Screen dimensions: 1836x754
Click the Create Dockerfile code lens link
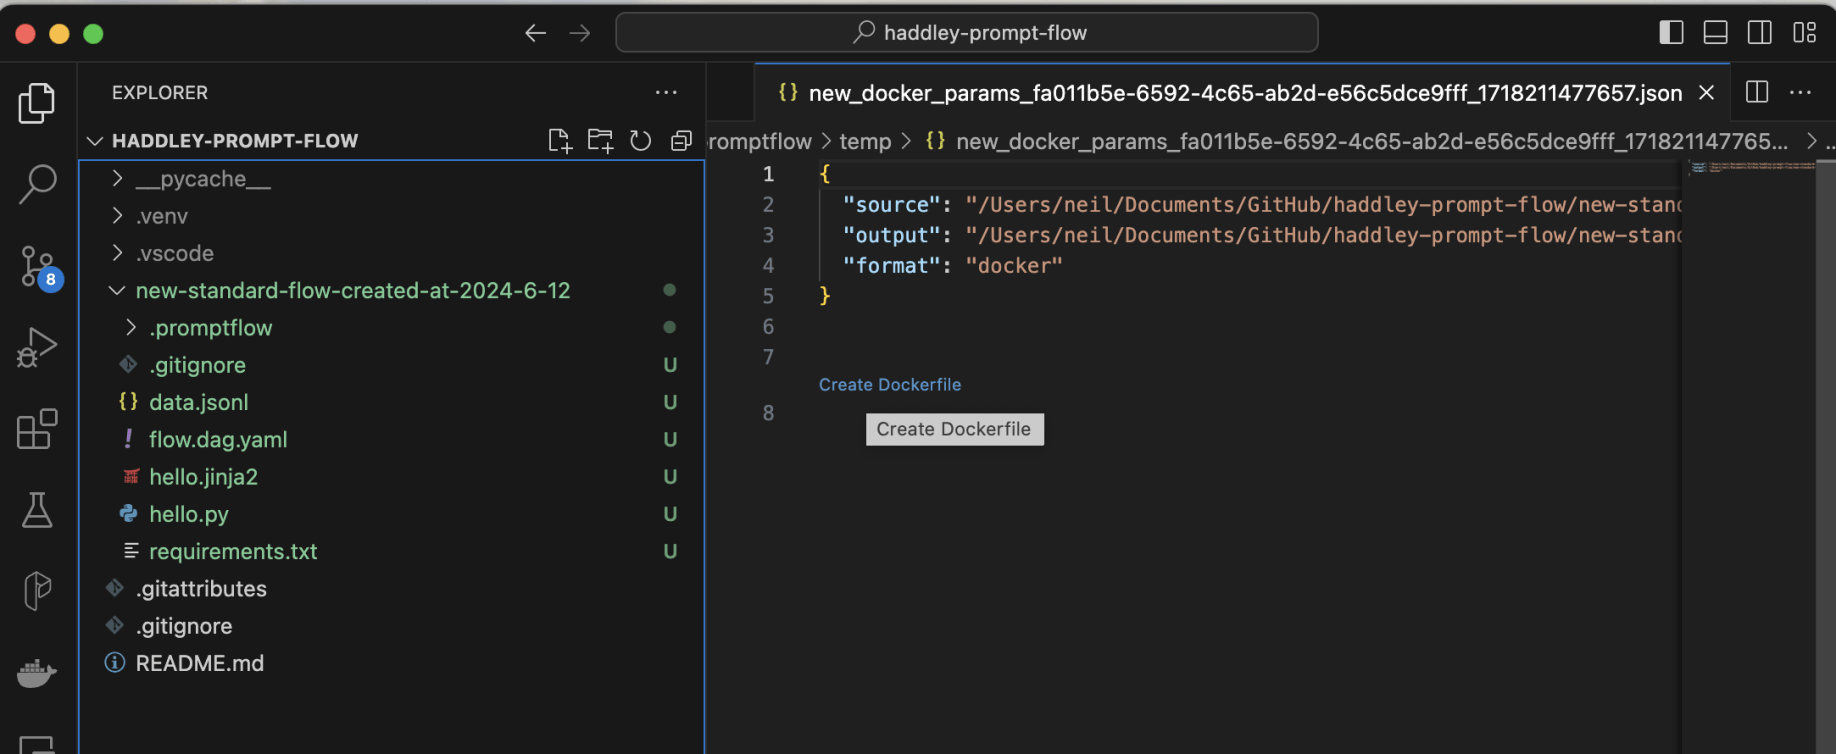[889, 385]
